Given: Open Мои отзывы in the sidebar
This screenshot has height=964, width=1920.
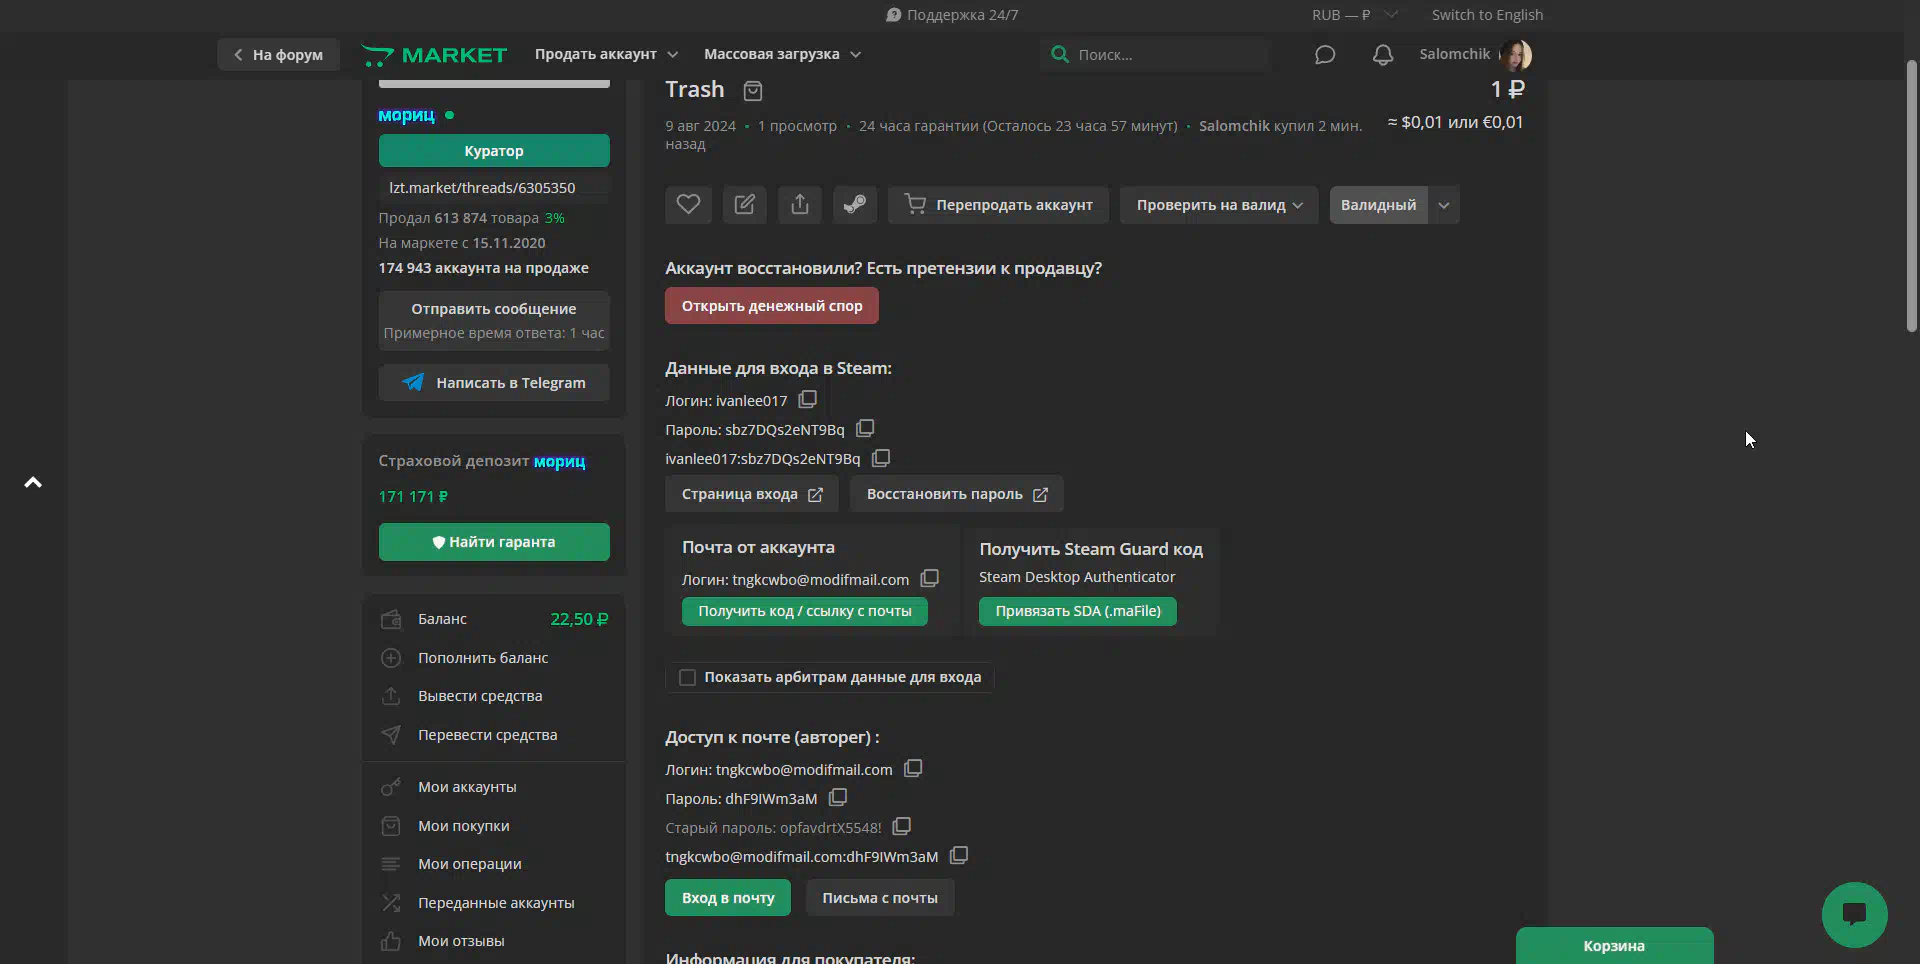Looking at the screenshot, I should click(461, 941).
